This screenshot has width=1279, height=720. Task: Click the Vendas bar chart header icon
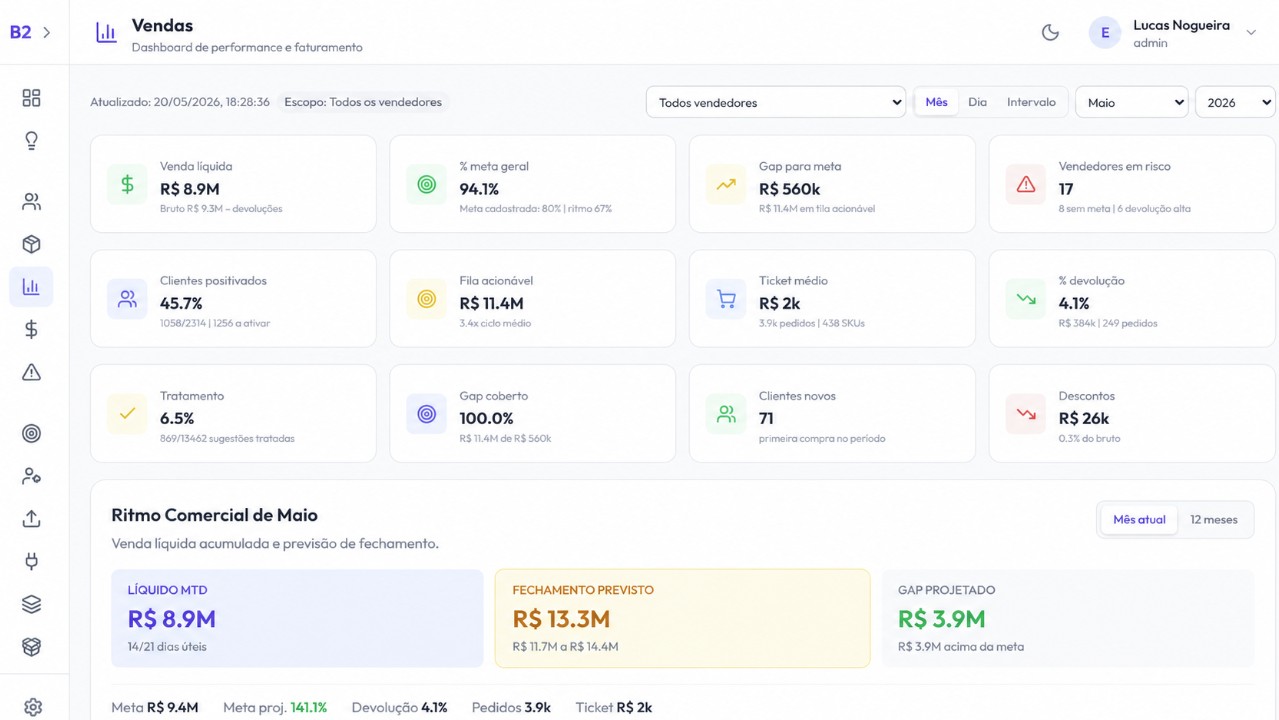106,32
